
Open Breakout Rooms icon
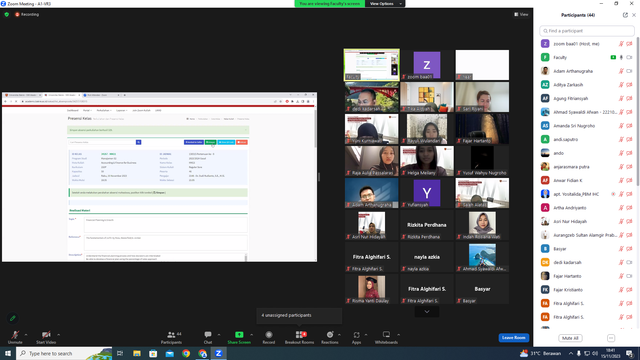[x=300, y=335]
